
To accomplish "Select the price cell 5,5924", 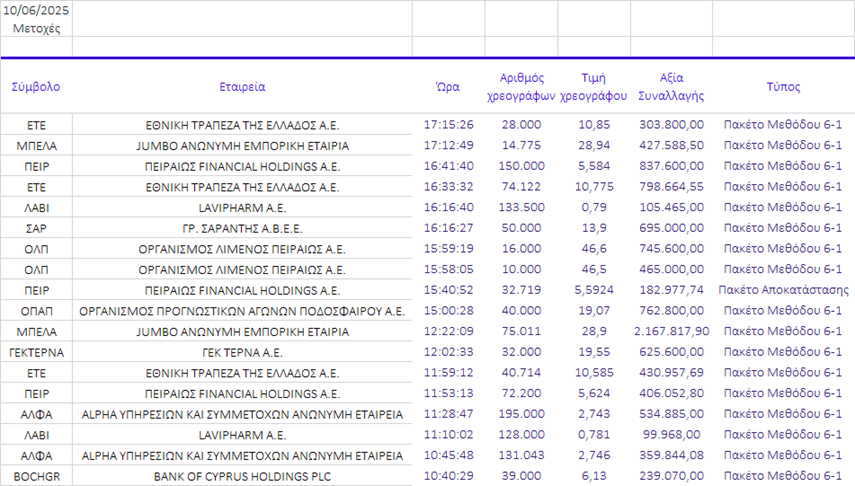I will click(593, 290).
